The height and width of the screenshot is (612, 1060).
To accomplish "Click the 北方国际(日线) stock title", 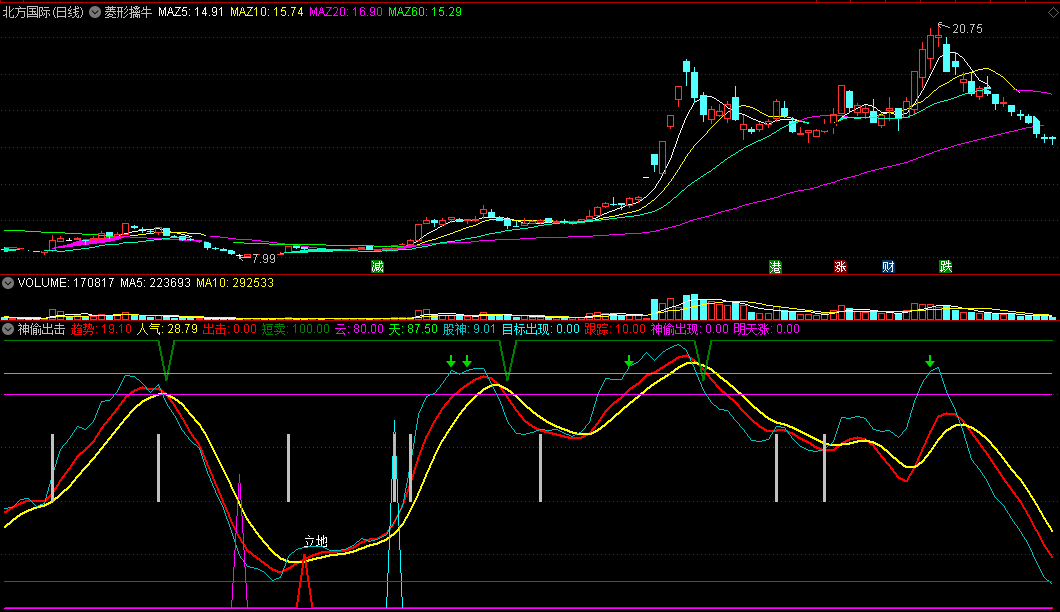I will [44, 13].
